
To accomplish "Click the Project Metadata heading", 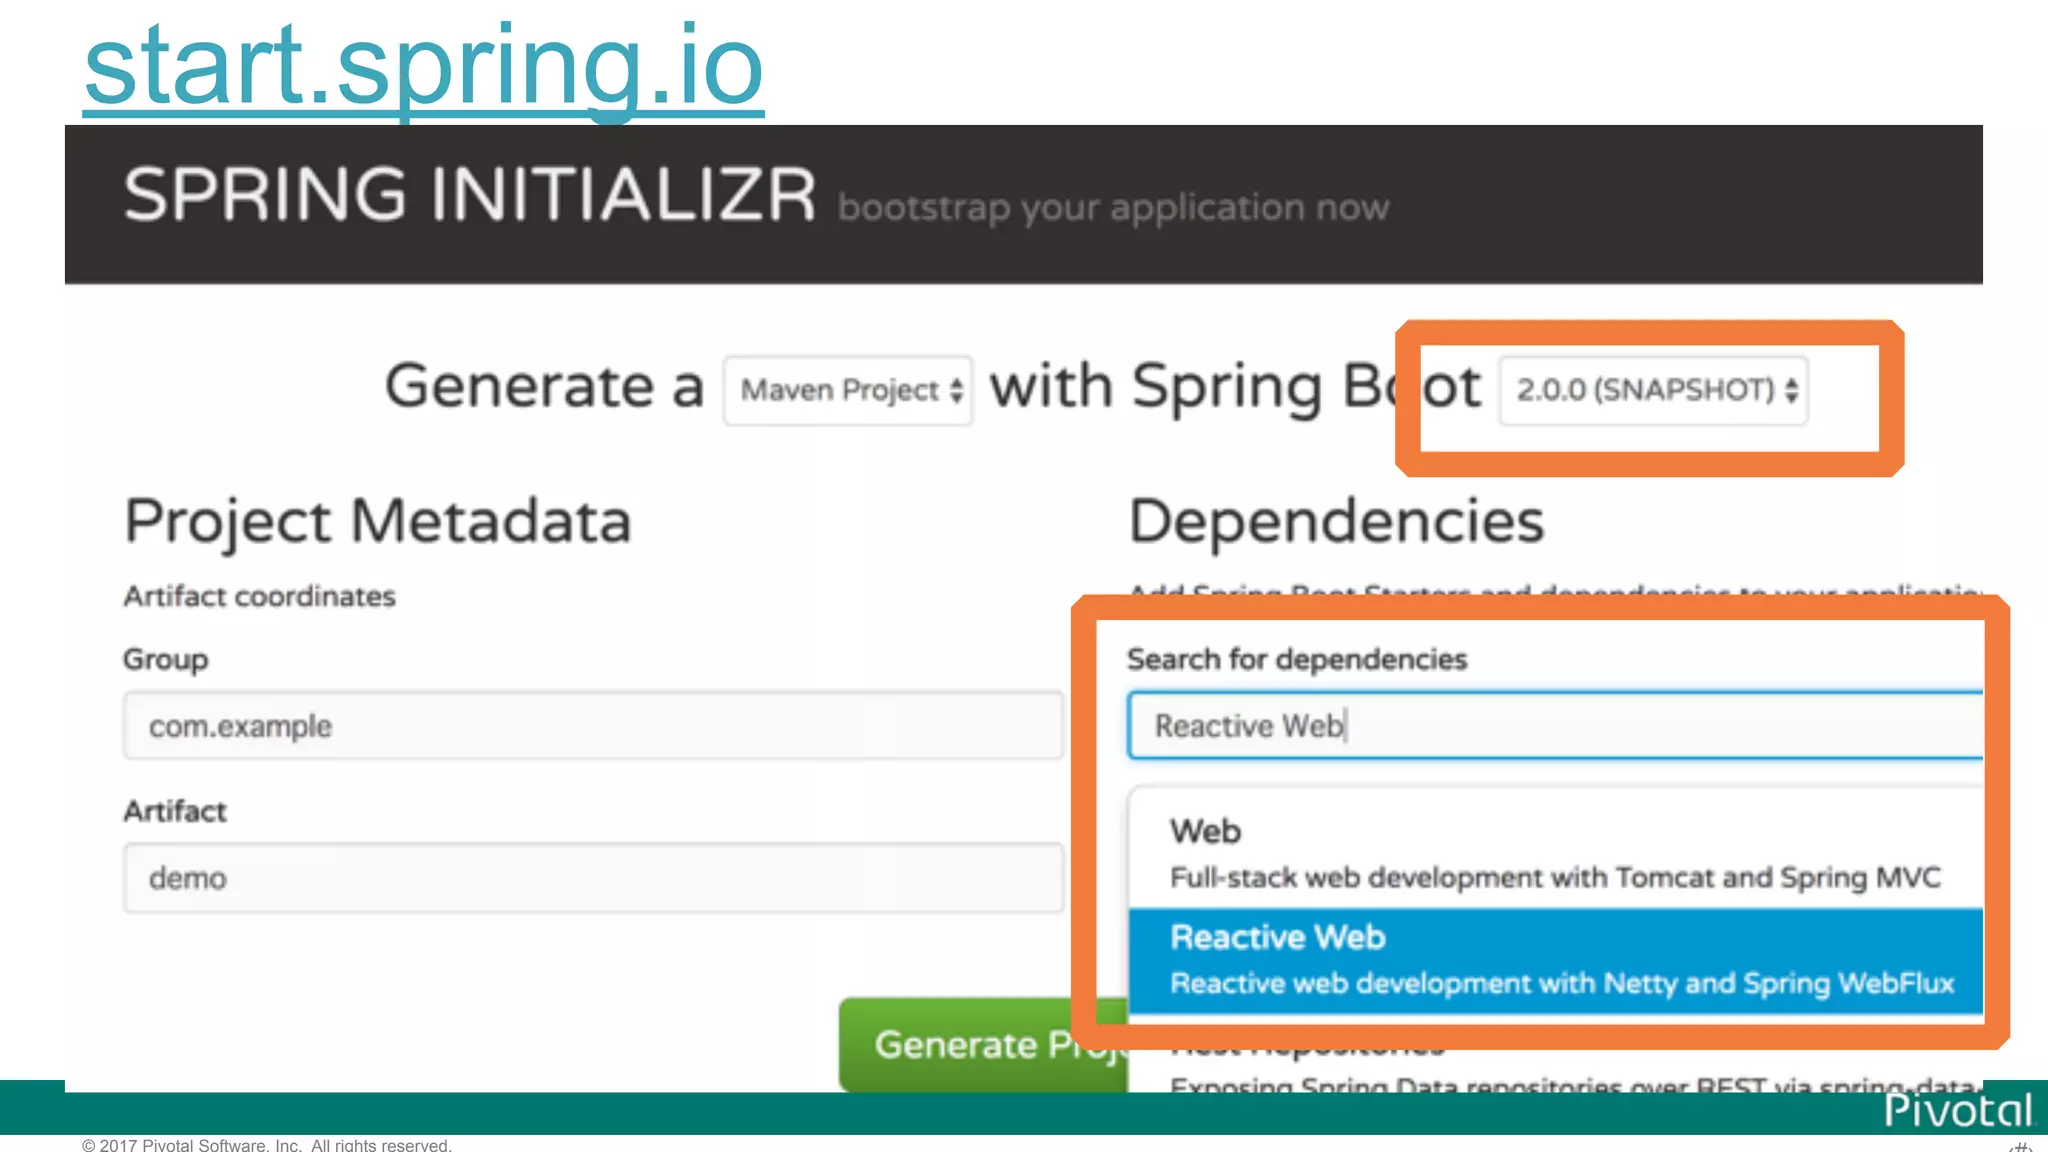I will 378,521.
